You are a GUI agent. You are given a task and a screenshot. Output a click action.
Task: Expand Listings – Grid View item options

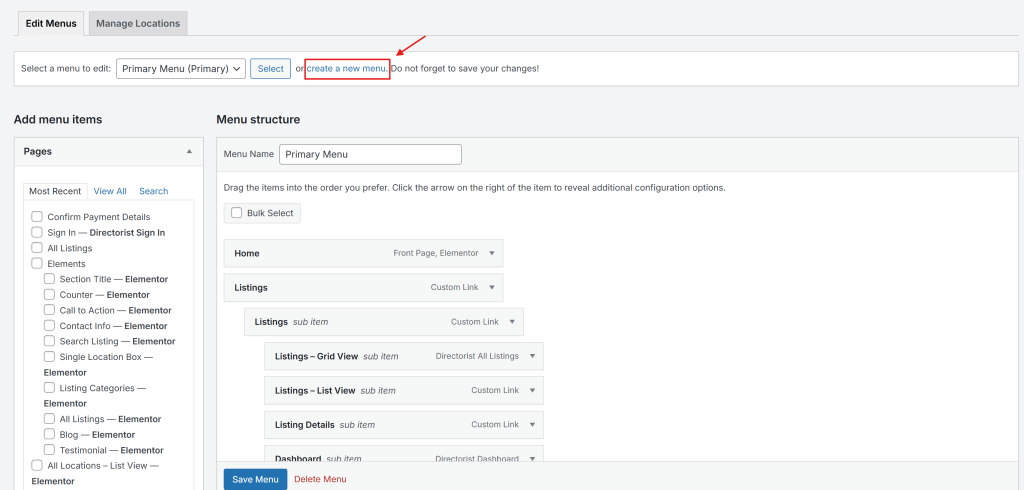[x=532, y=356]
